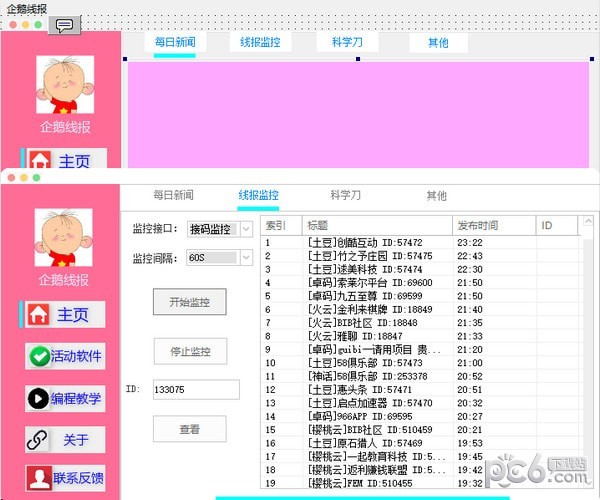Open 编程教学 sidebar button

(65, 399)
